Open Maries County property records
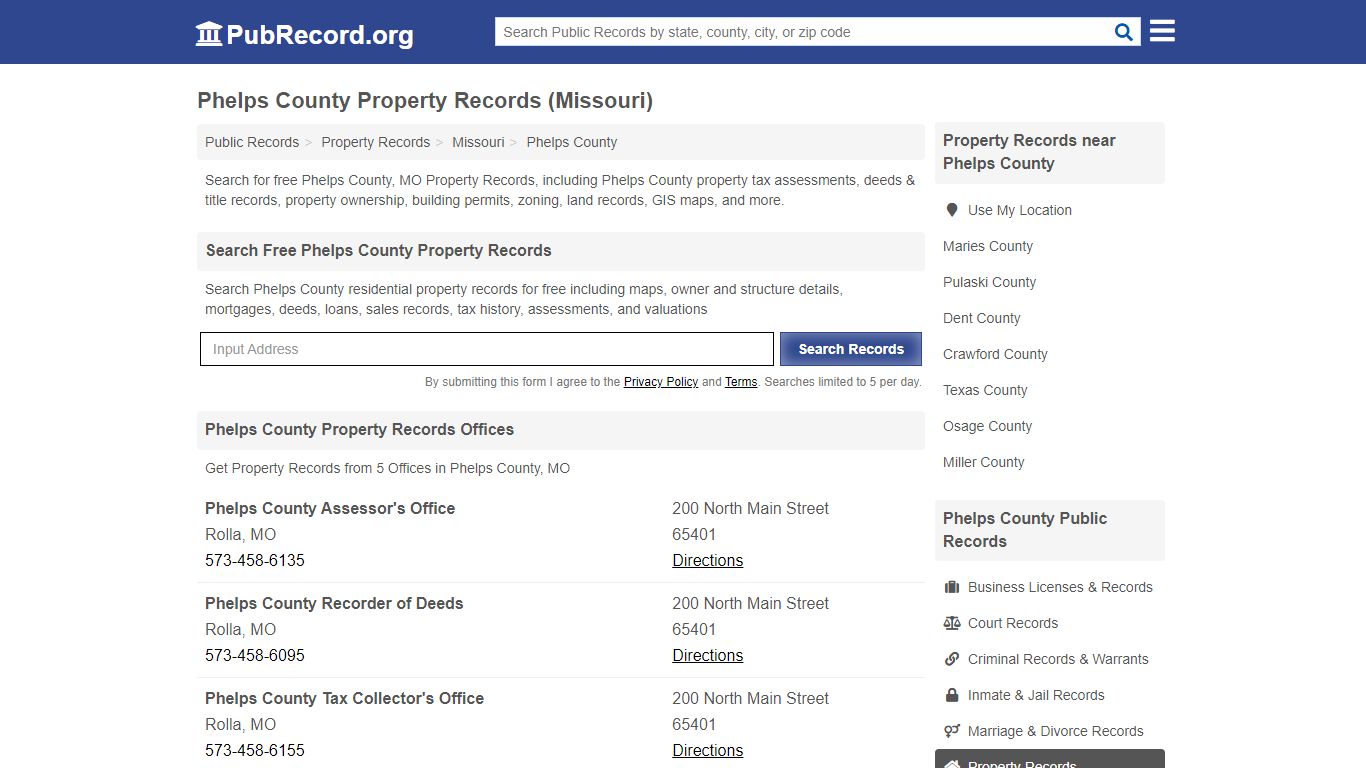 coord(988,246)
